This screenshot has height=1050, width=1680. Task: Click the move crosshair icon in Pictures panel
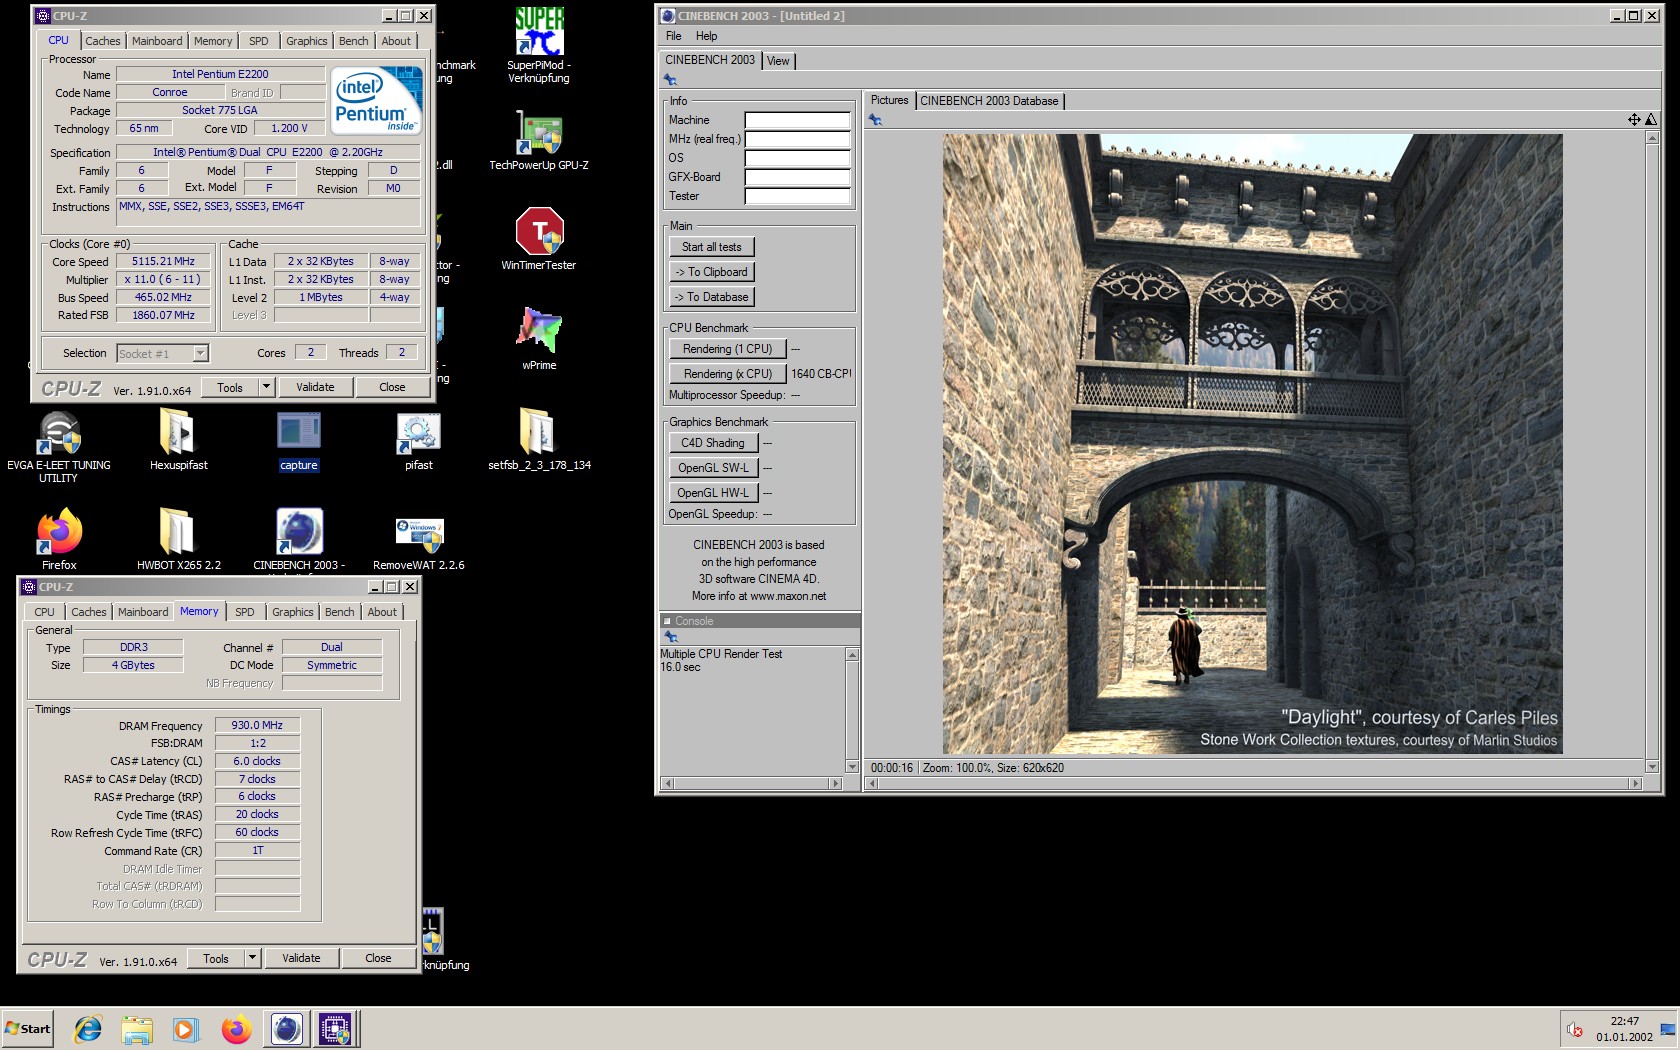(x=1634, y=119)
